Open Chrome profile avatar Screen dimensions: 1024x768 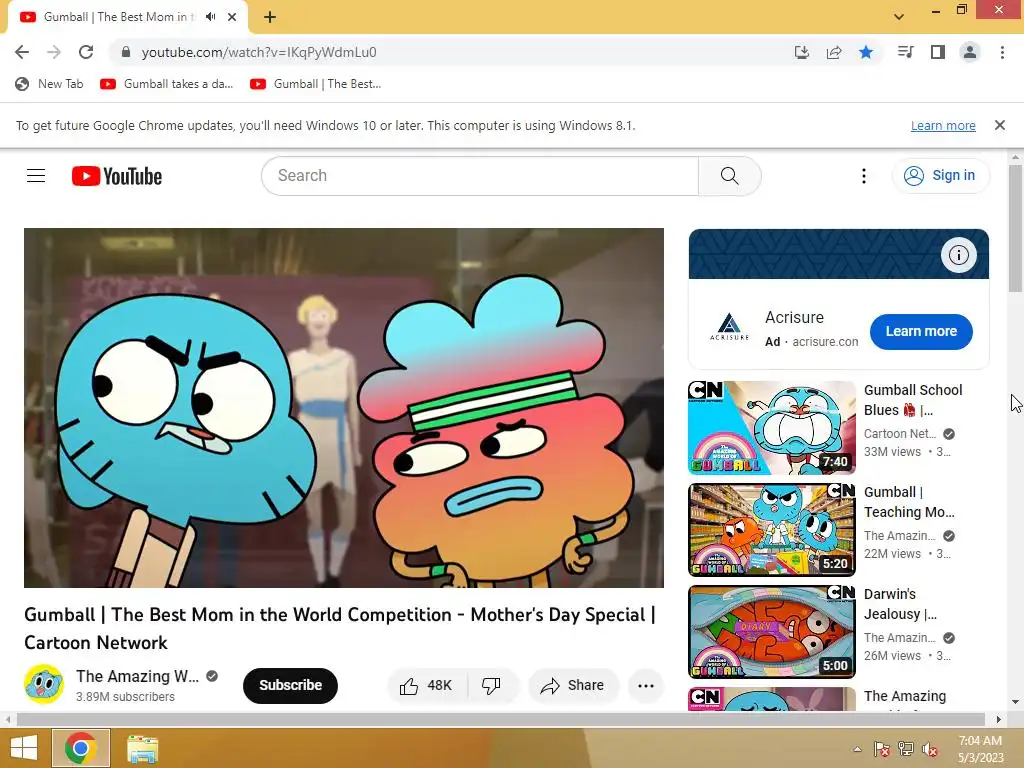tap(970, 52)
